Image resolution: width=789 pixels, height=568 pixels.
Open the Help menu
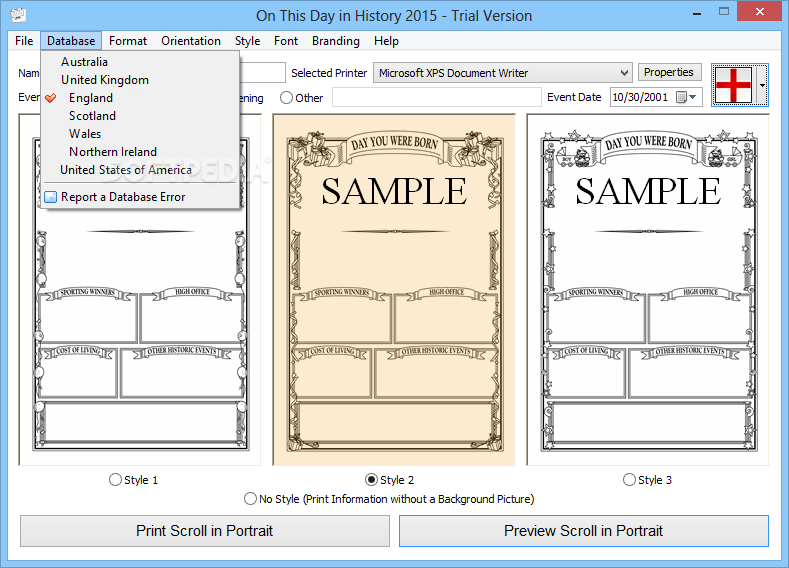[x=386, y=41]
